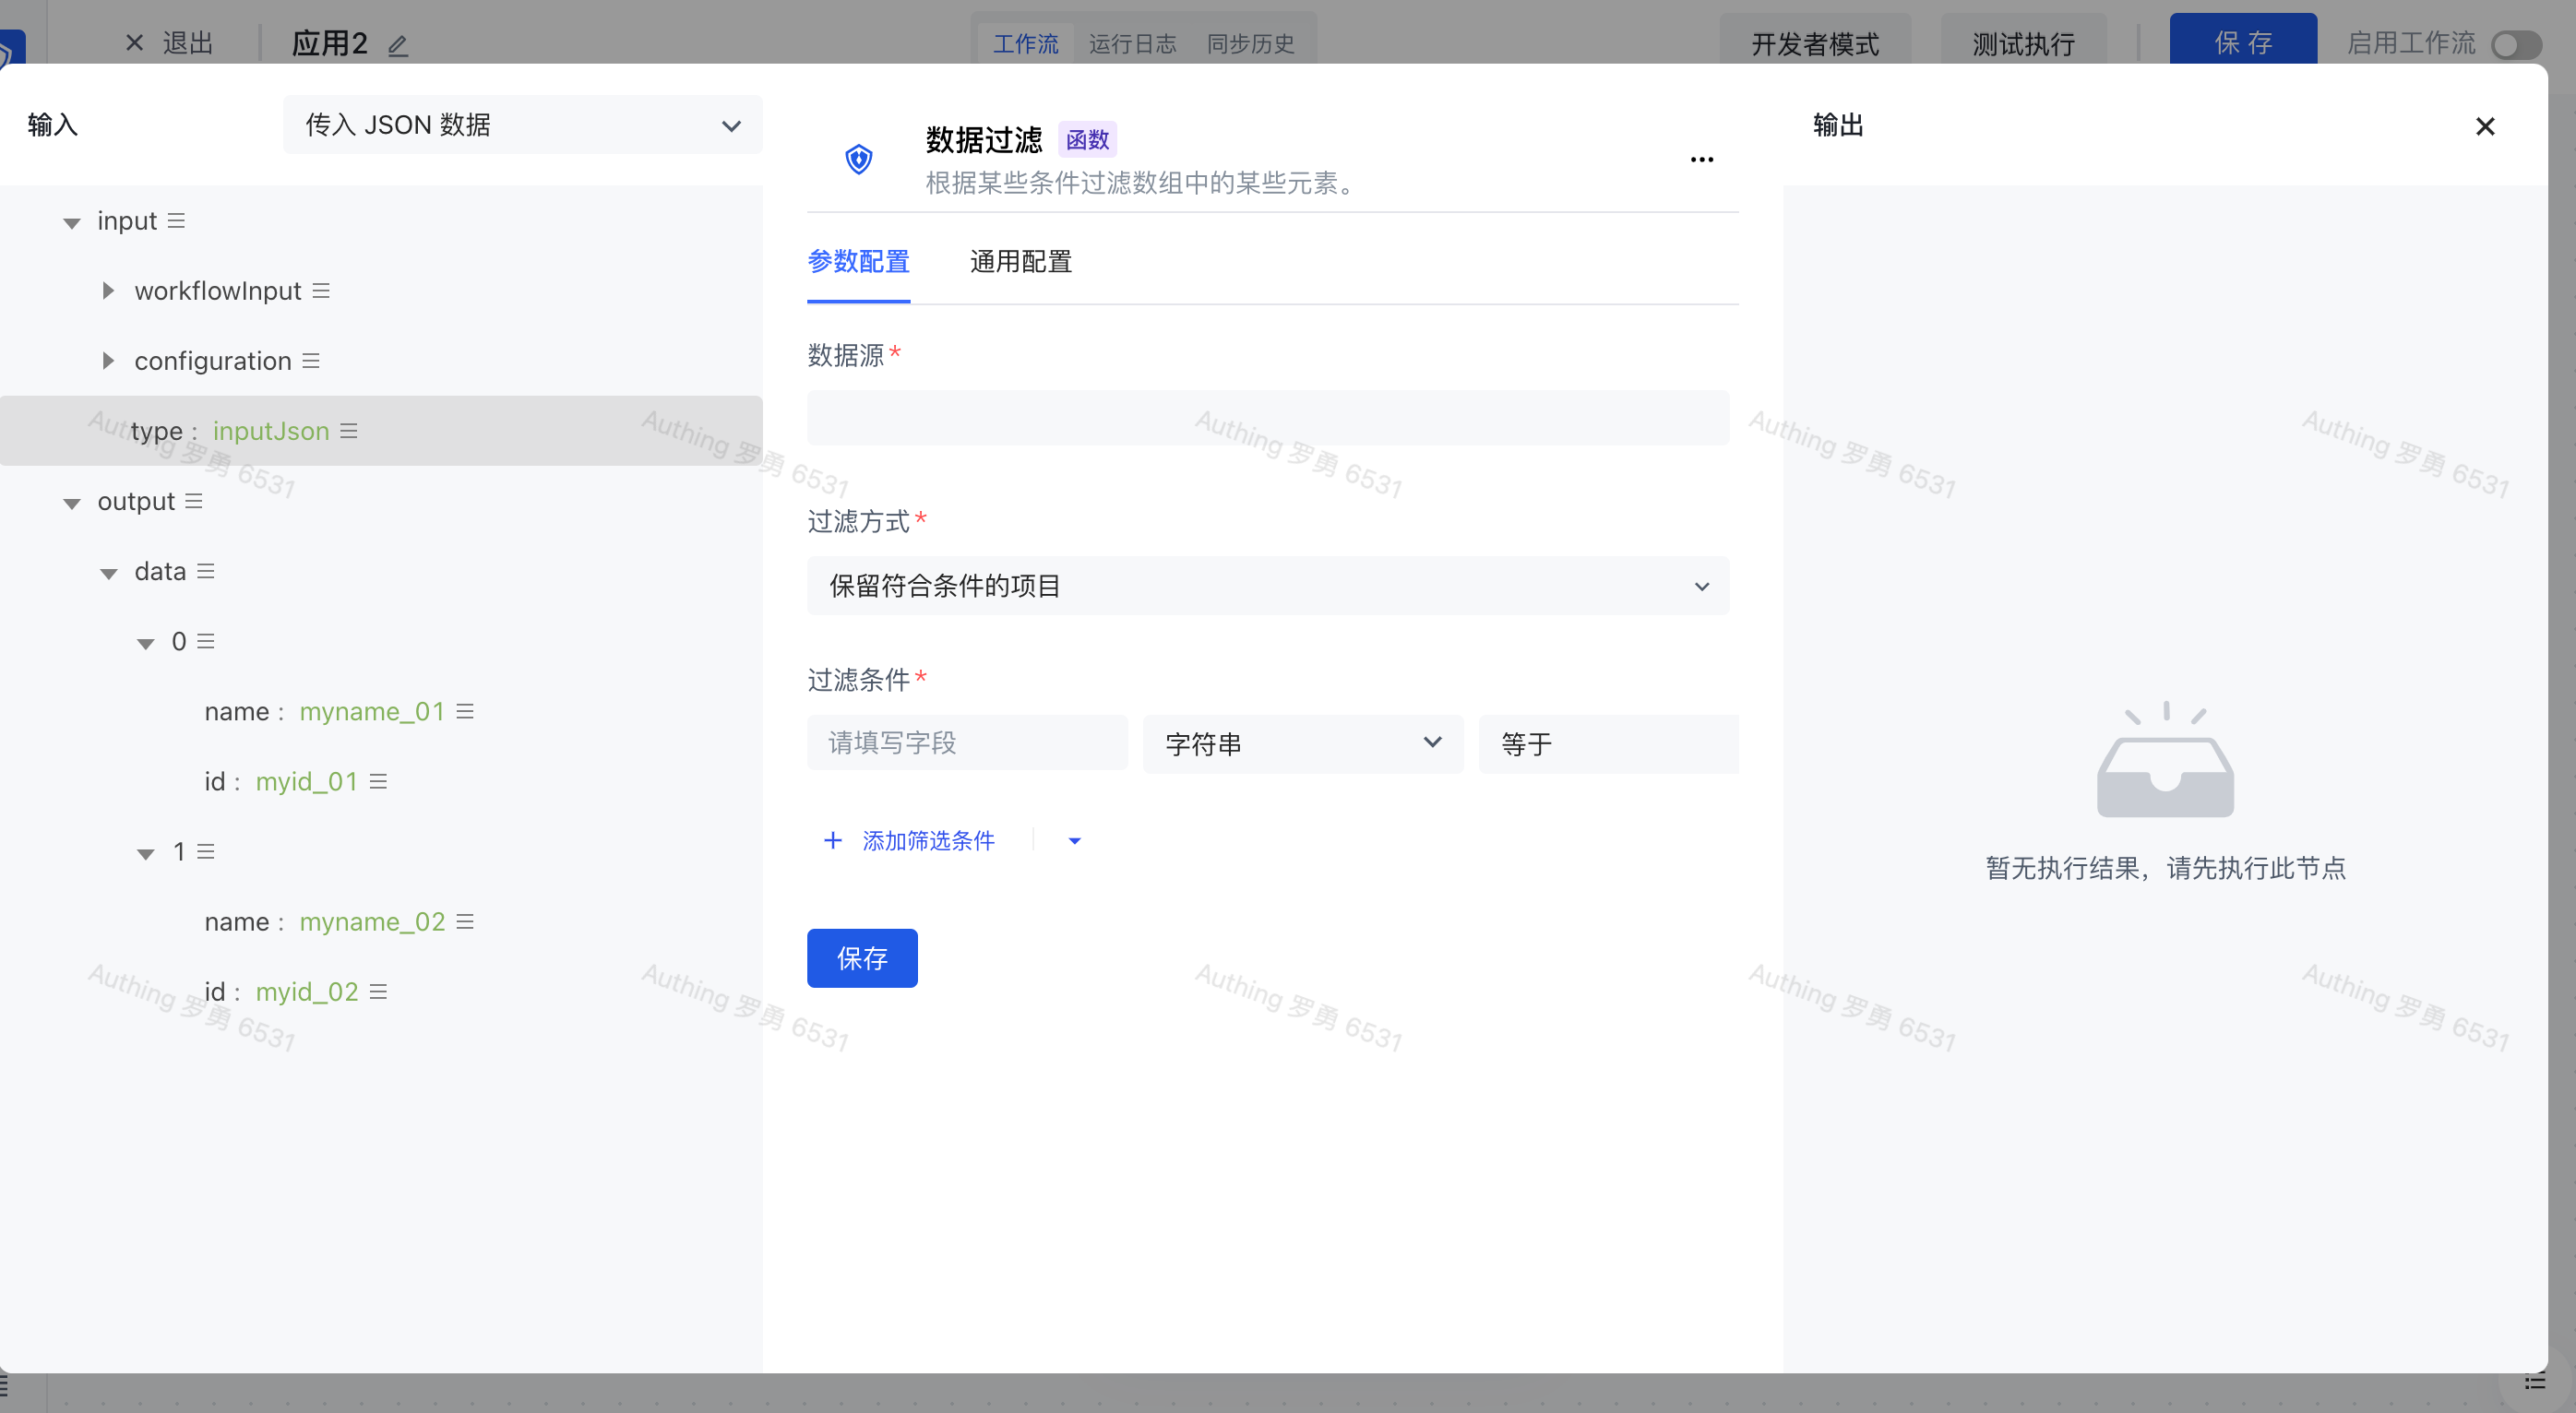Click the 请填写字段 input field
The image size is (2576, 1413).
(x=966, y=743)
